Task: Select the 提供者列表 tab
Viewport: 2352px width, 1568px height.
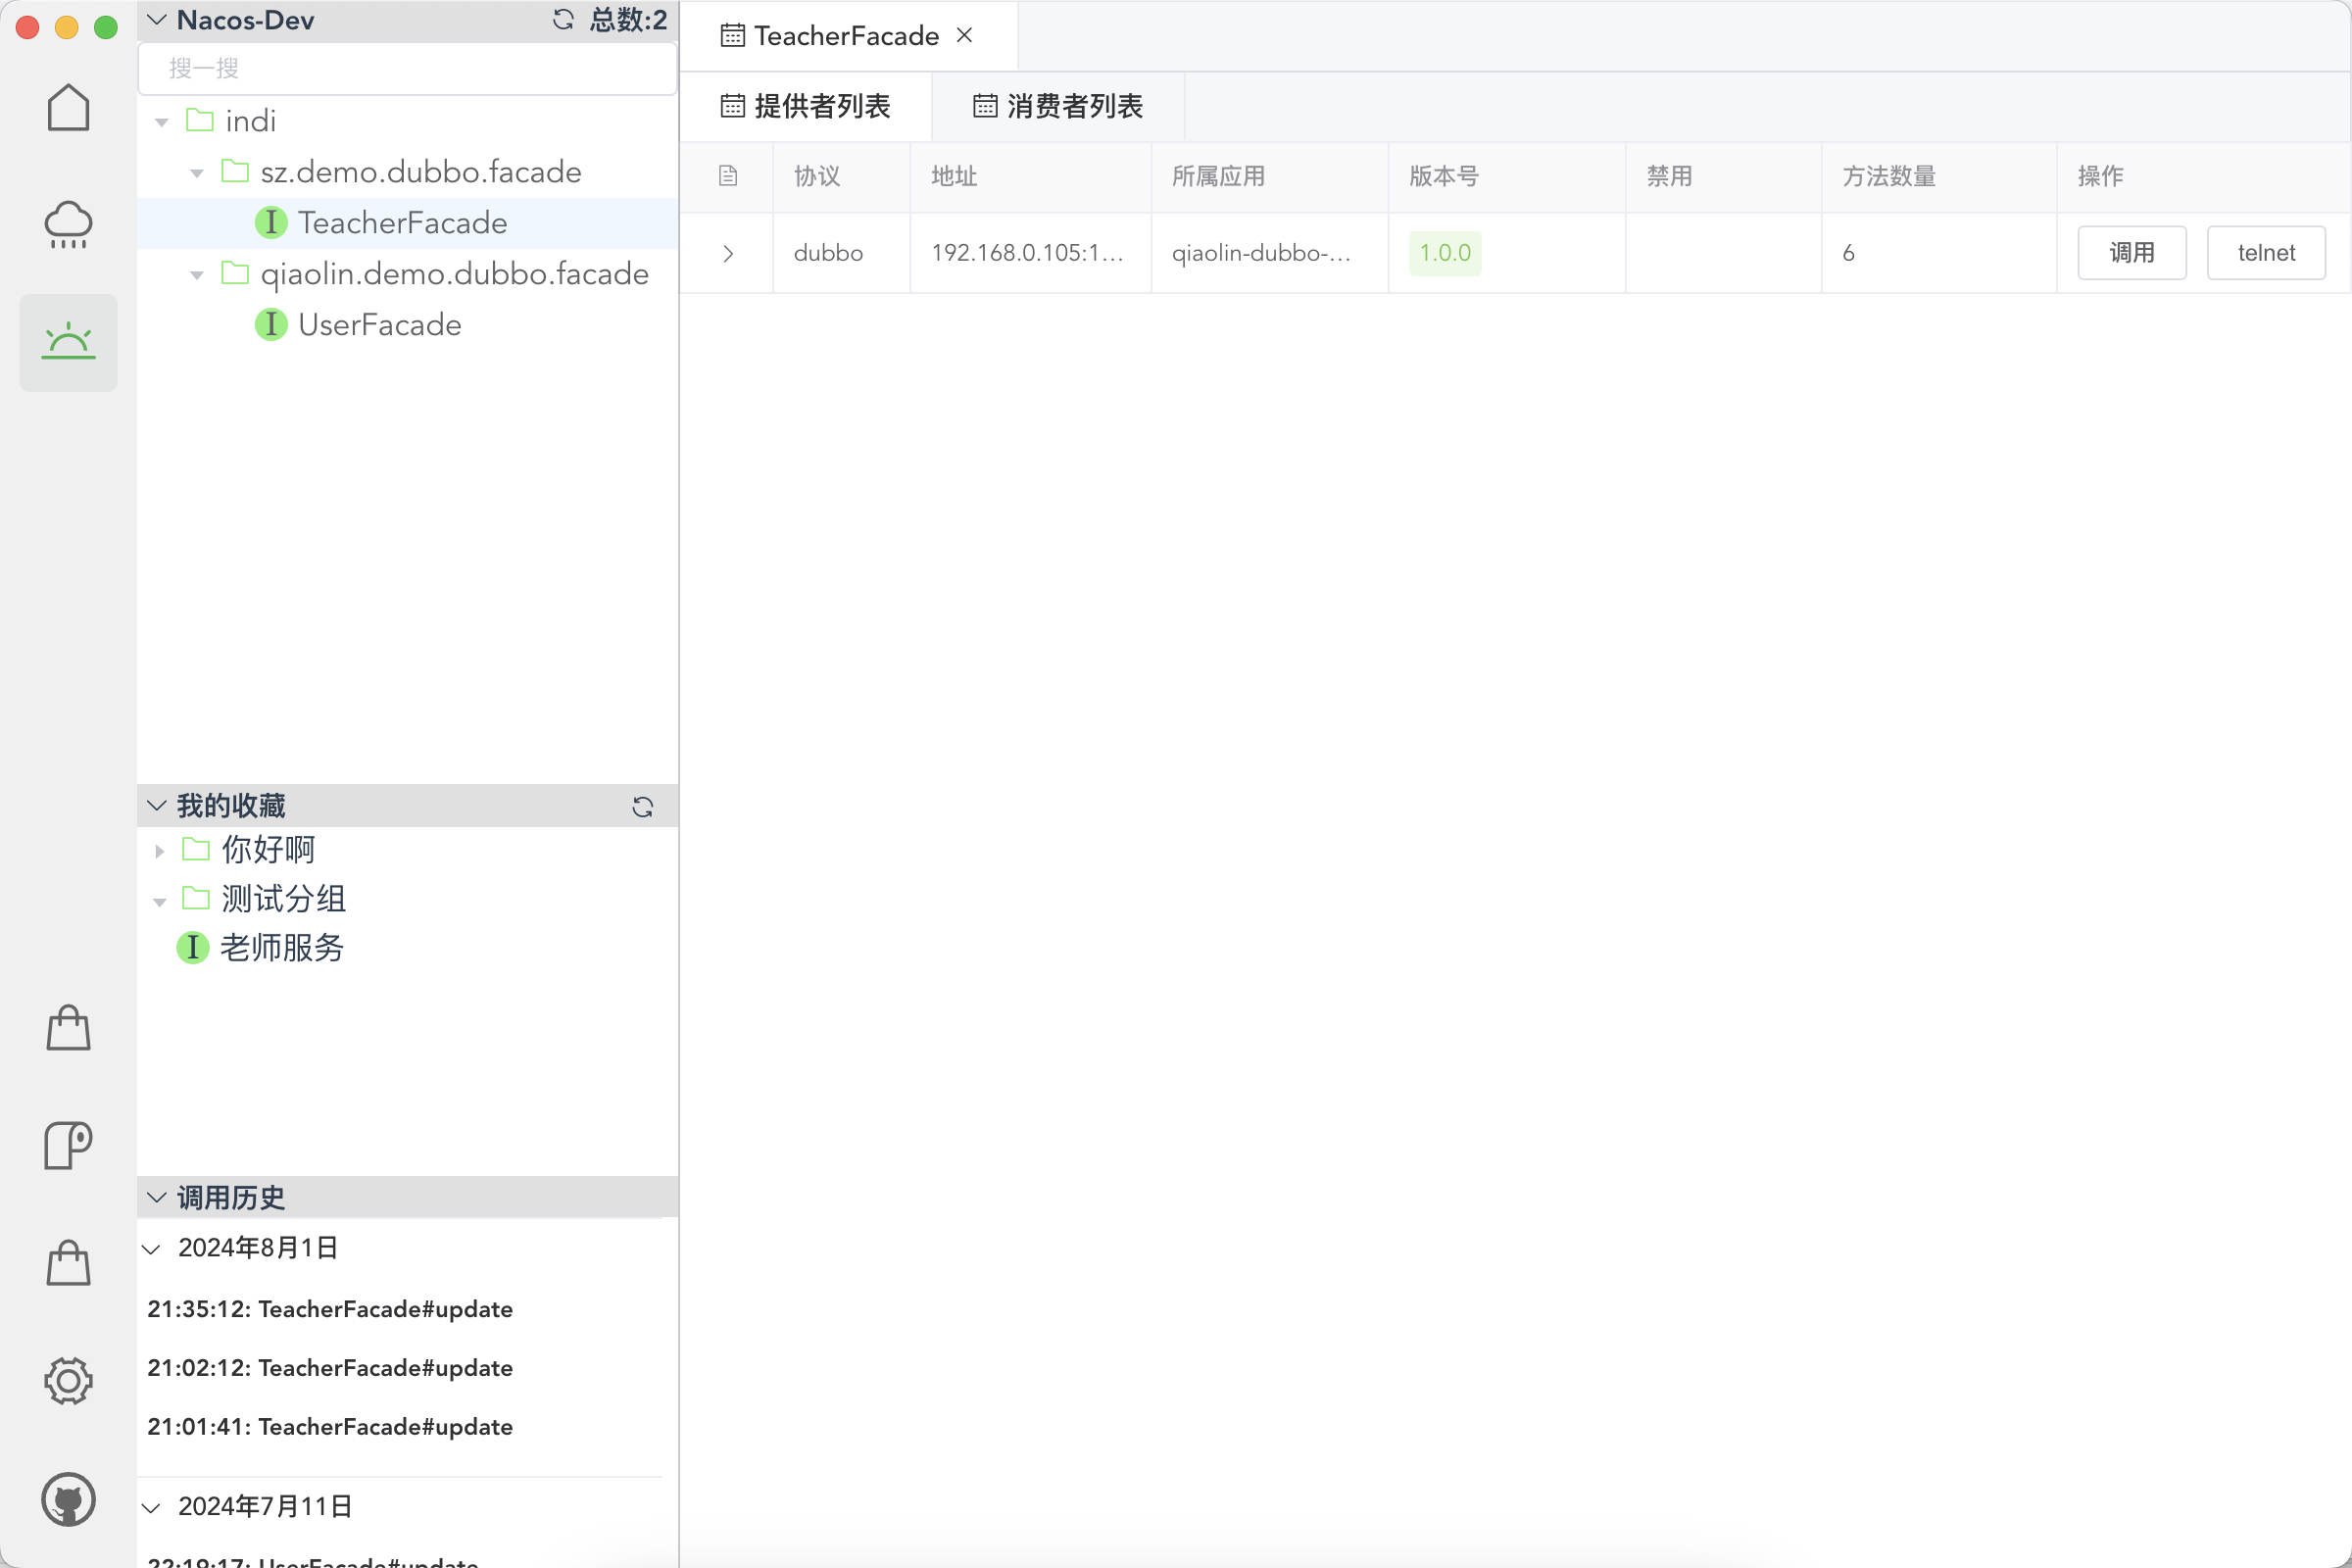Action: pyautogui.click(x=806, y=106)
